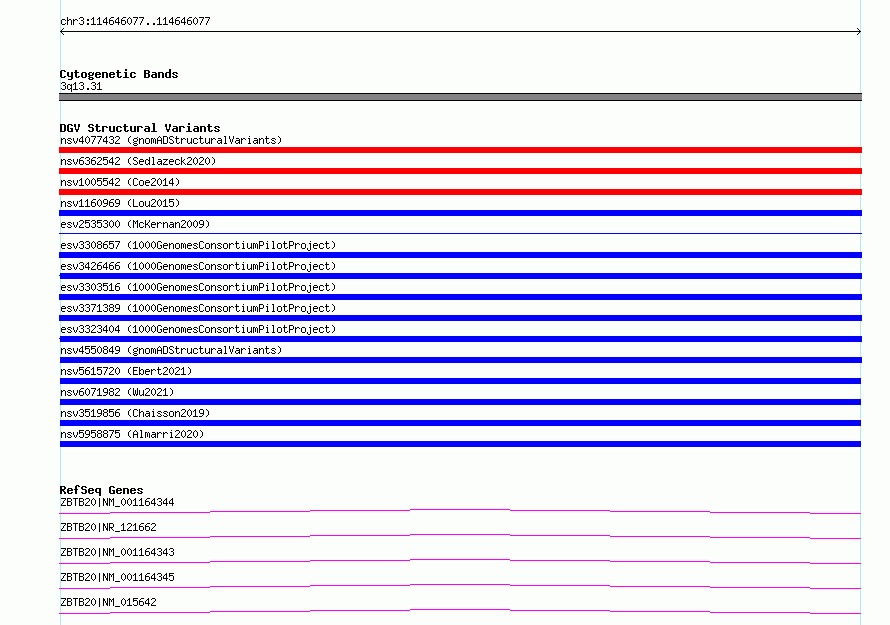Open variant nsv4077432 (gnomADStructuralVariants) label
This screenshot has height=625, width=890.
tap(171, 140)
